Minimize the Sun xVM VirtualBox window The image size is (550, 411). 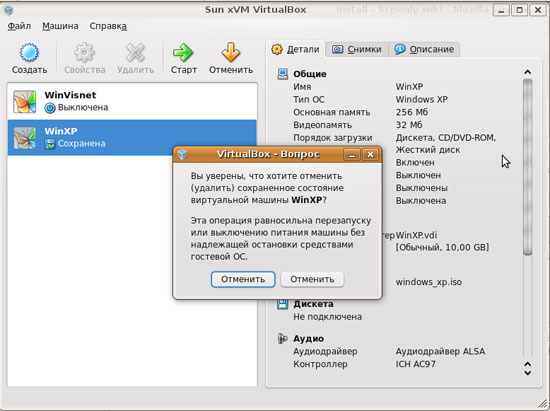tap(501, 10)
